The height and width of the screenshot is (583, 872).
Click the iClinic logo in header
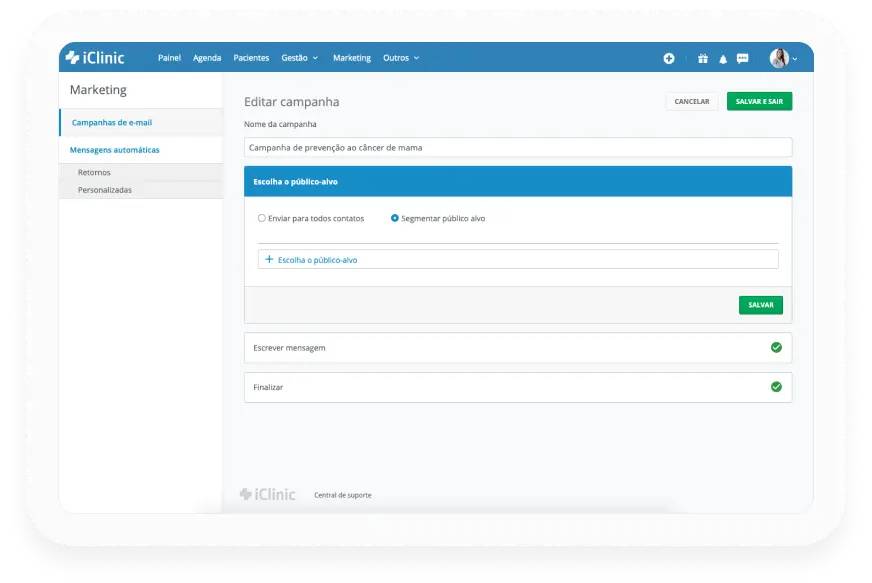[x=95, y=57]
